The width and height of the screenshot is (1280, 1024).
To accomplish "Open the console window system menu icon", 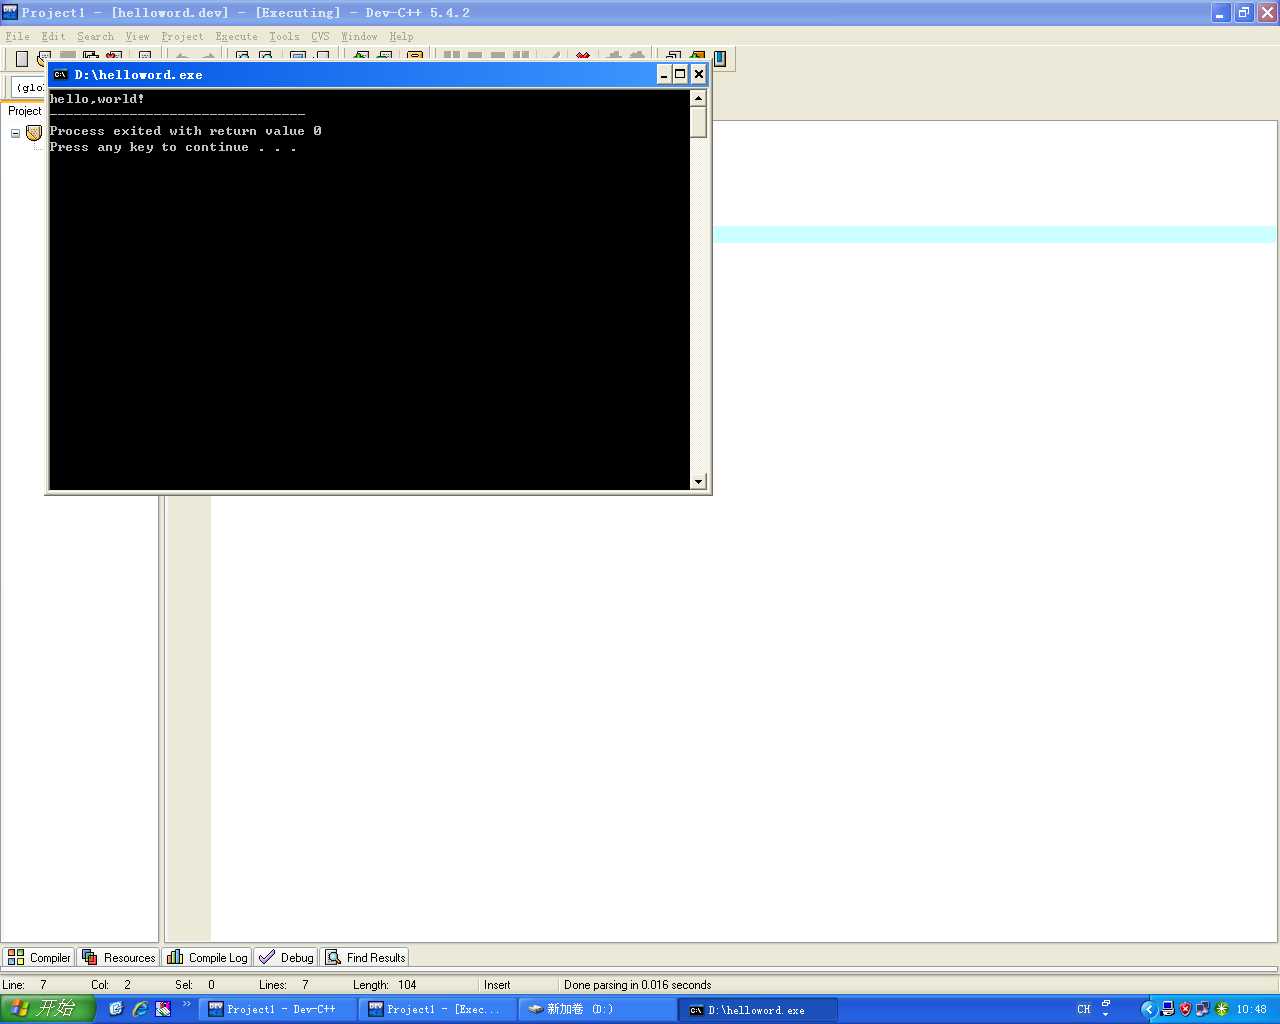I will point(60,74).
